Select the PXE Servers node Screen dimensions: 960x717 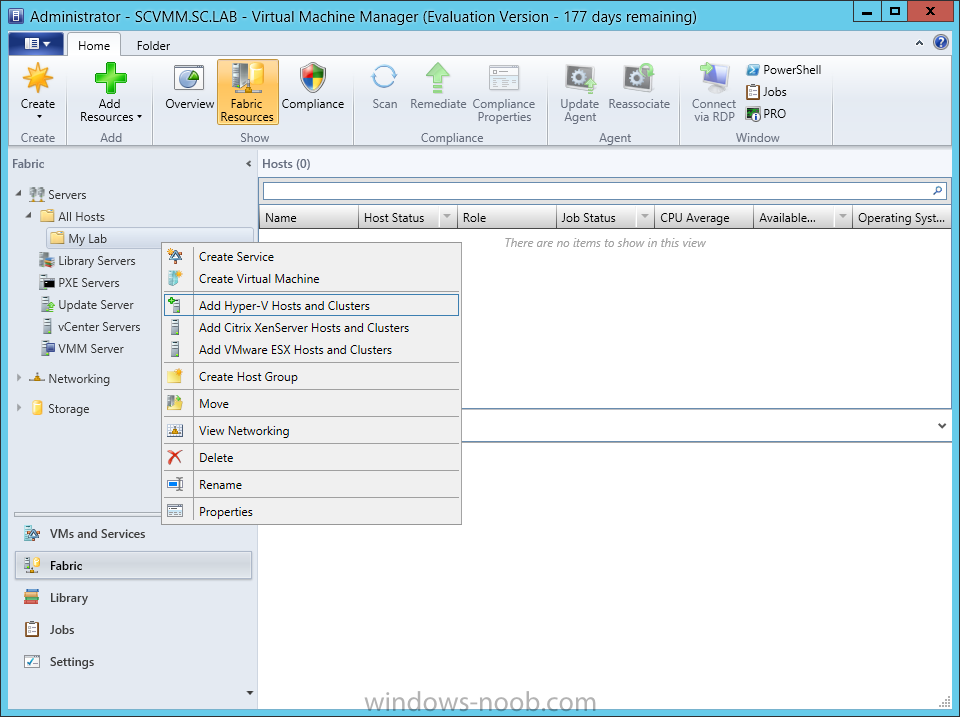click(79, 283)
